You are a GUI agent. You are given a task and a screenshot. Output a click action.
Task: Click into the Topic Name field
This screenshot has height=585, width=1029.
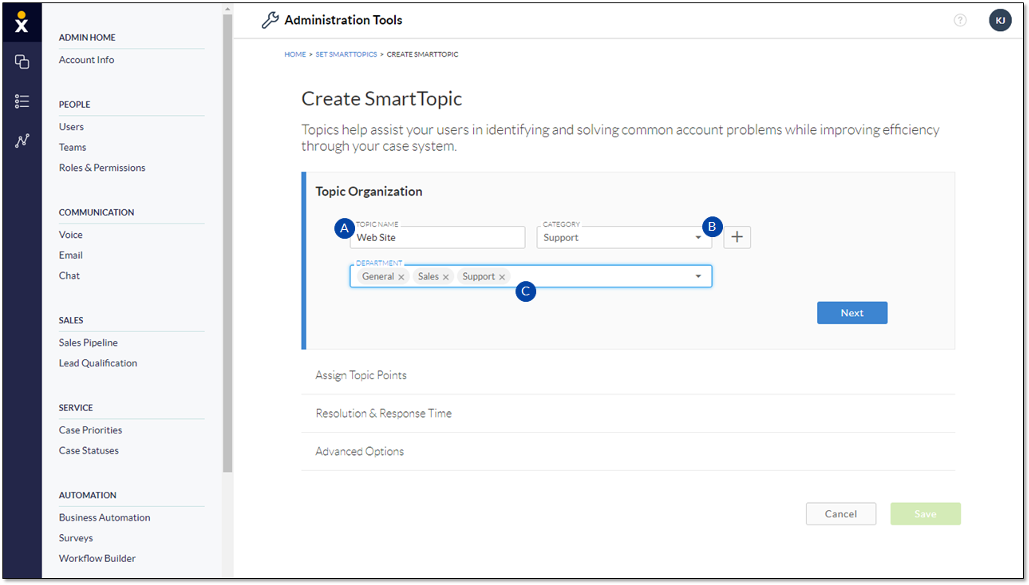click(x=438, y=238)
